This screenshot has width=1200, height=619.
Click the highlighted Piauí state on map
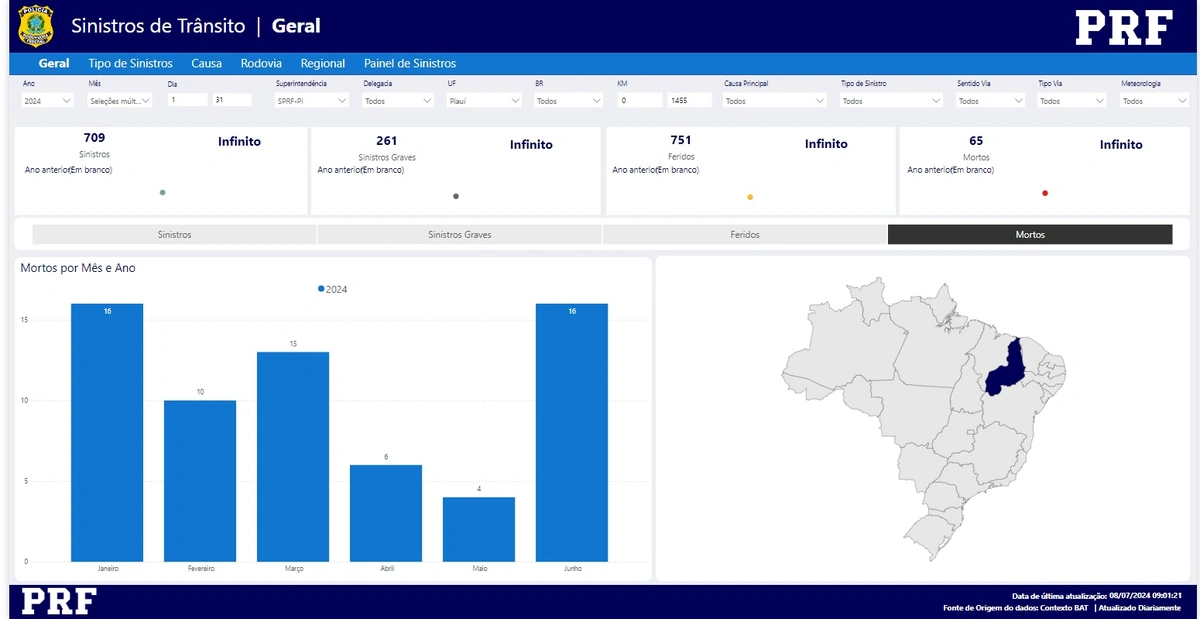1010,368
